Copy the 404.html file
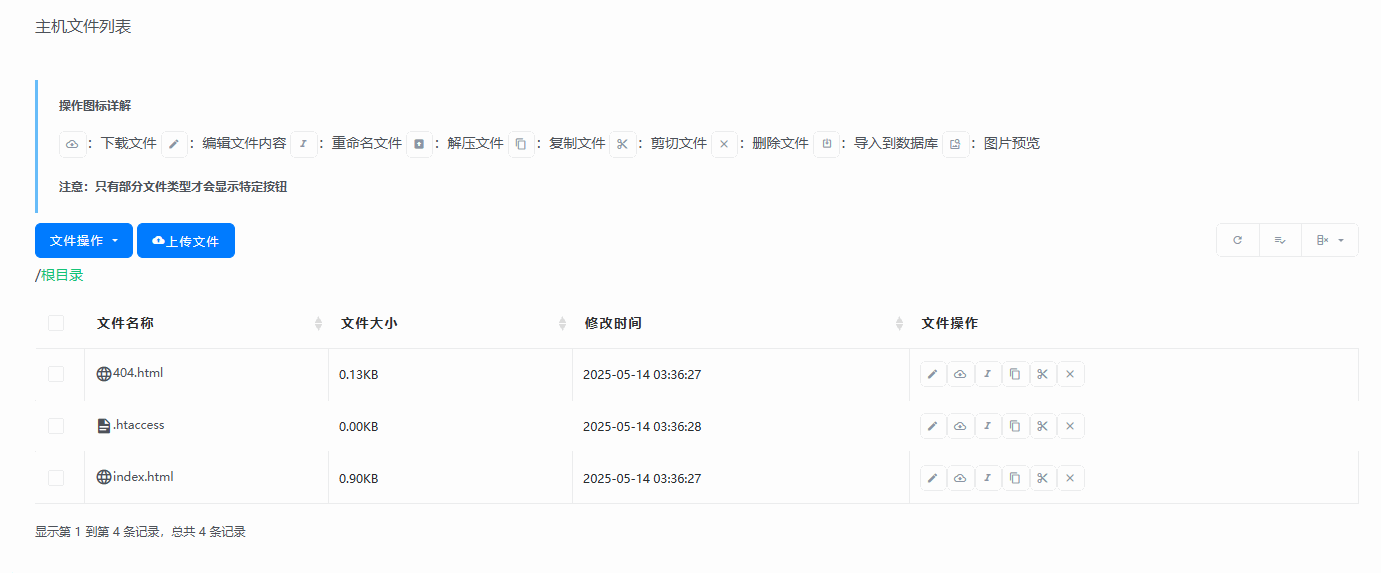 (x=1015, y=374)
